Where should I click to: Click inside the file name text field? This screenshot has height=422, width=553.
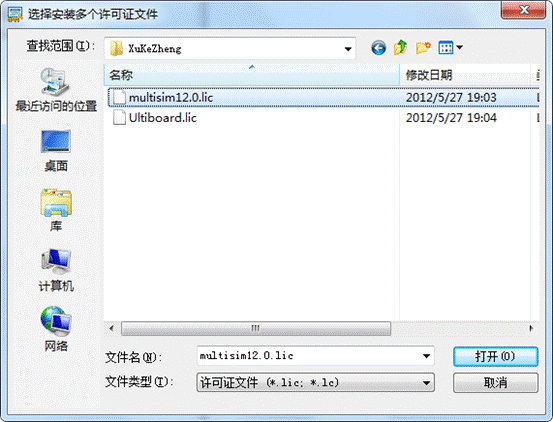(309, 356)
